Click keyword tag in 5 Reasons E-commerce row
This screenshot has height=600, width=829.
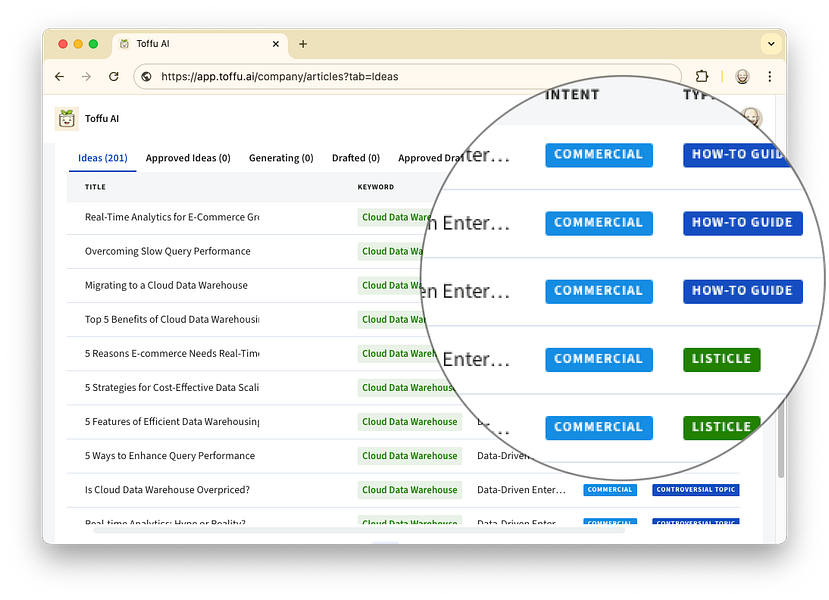(x=397, y=354)
